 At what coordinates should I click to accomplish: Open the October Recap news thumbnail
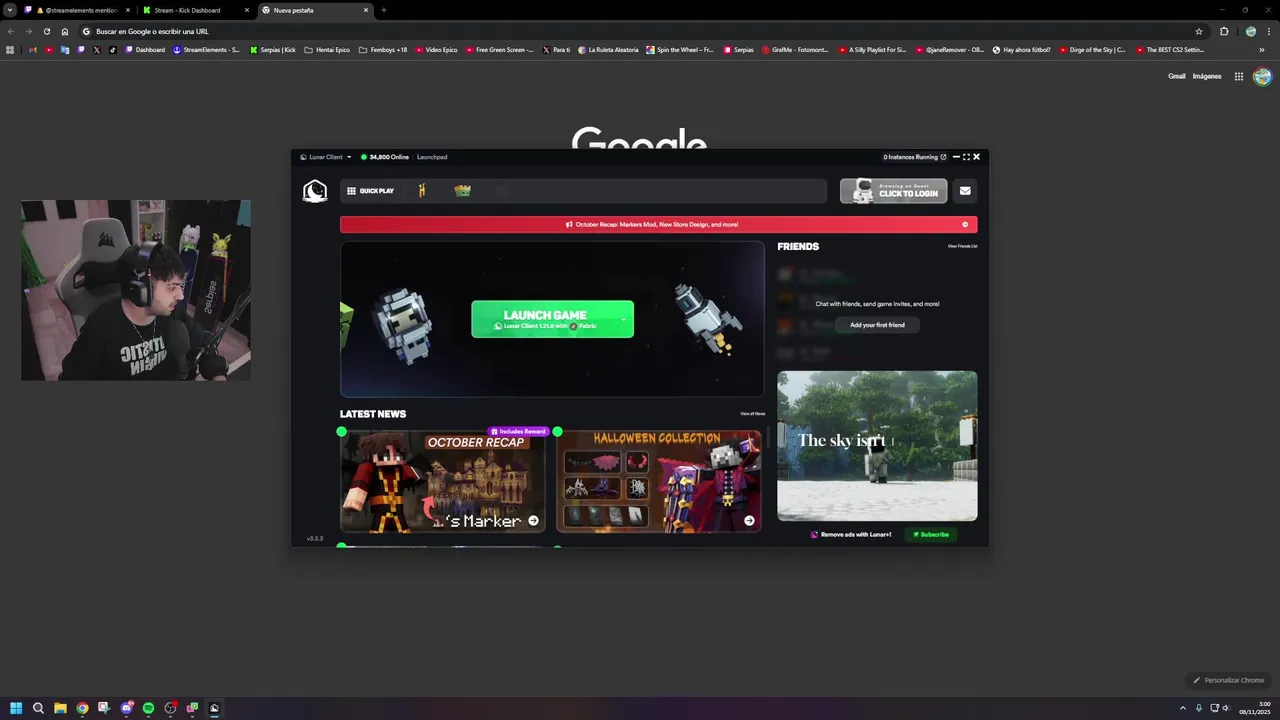coord(442,481)
